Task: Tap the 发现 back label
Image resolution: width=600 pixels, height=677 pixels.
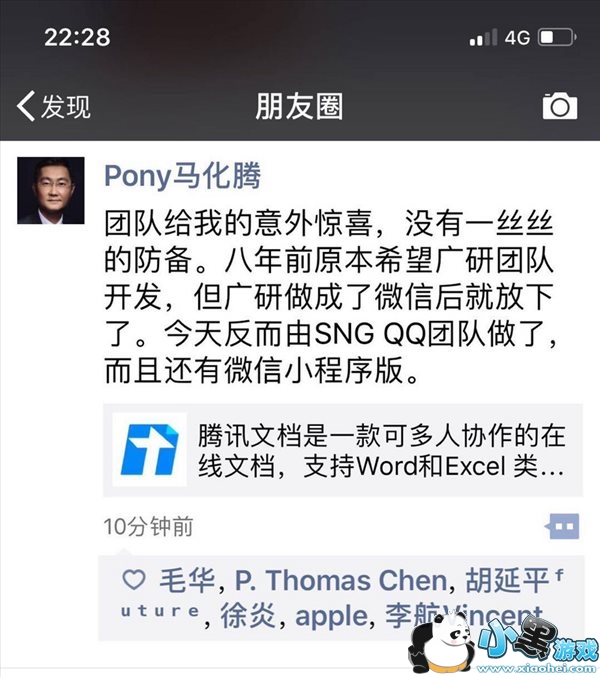Action: click(x=66, y=106)
